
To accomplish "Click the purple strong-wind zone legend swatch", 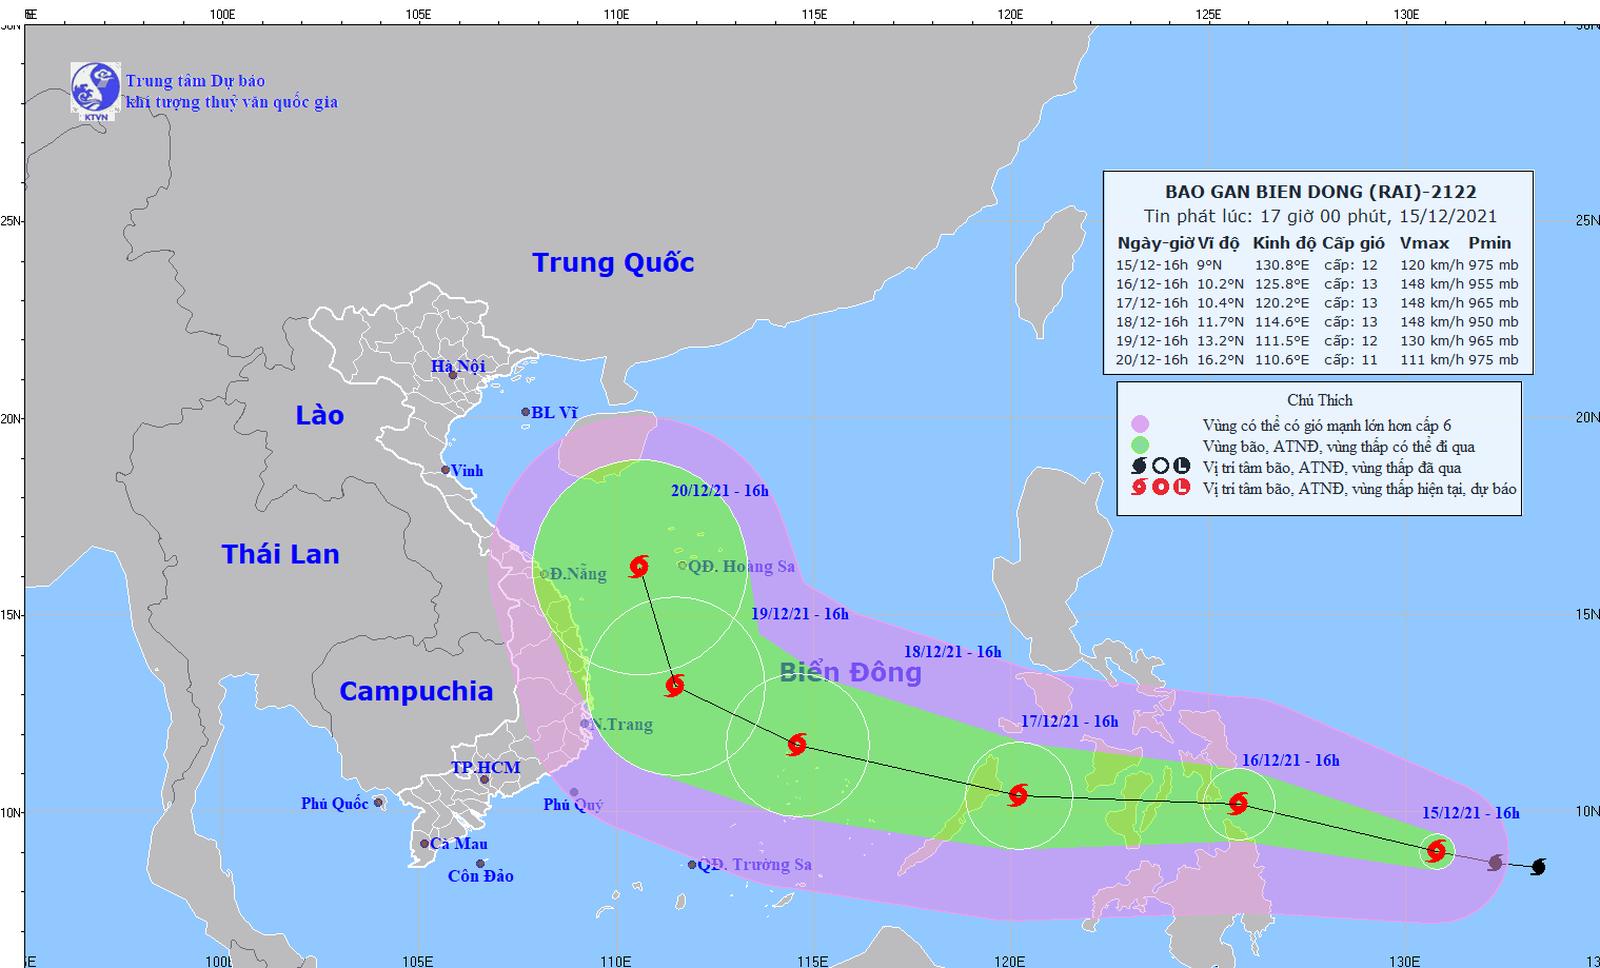I will (1139, 425).
